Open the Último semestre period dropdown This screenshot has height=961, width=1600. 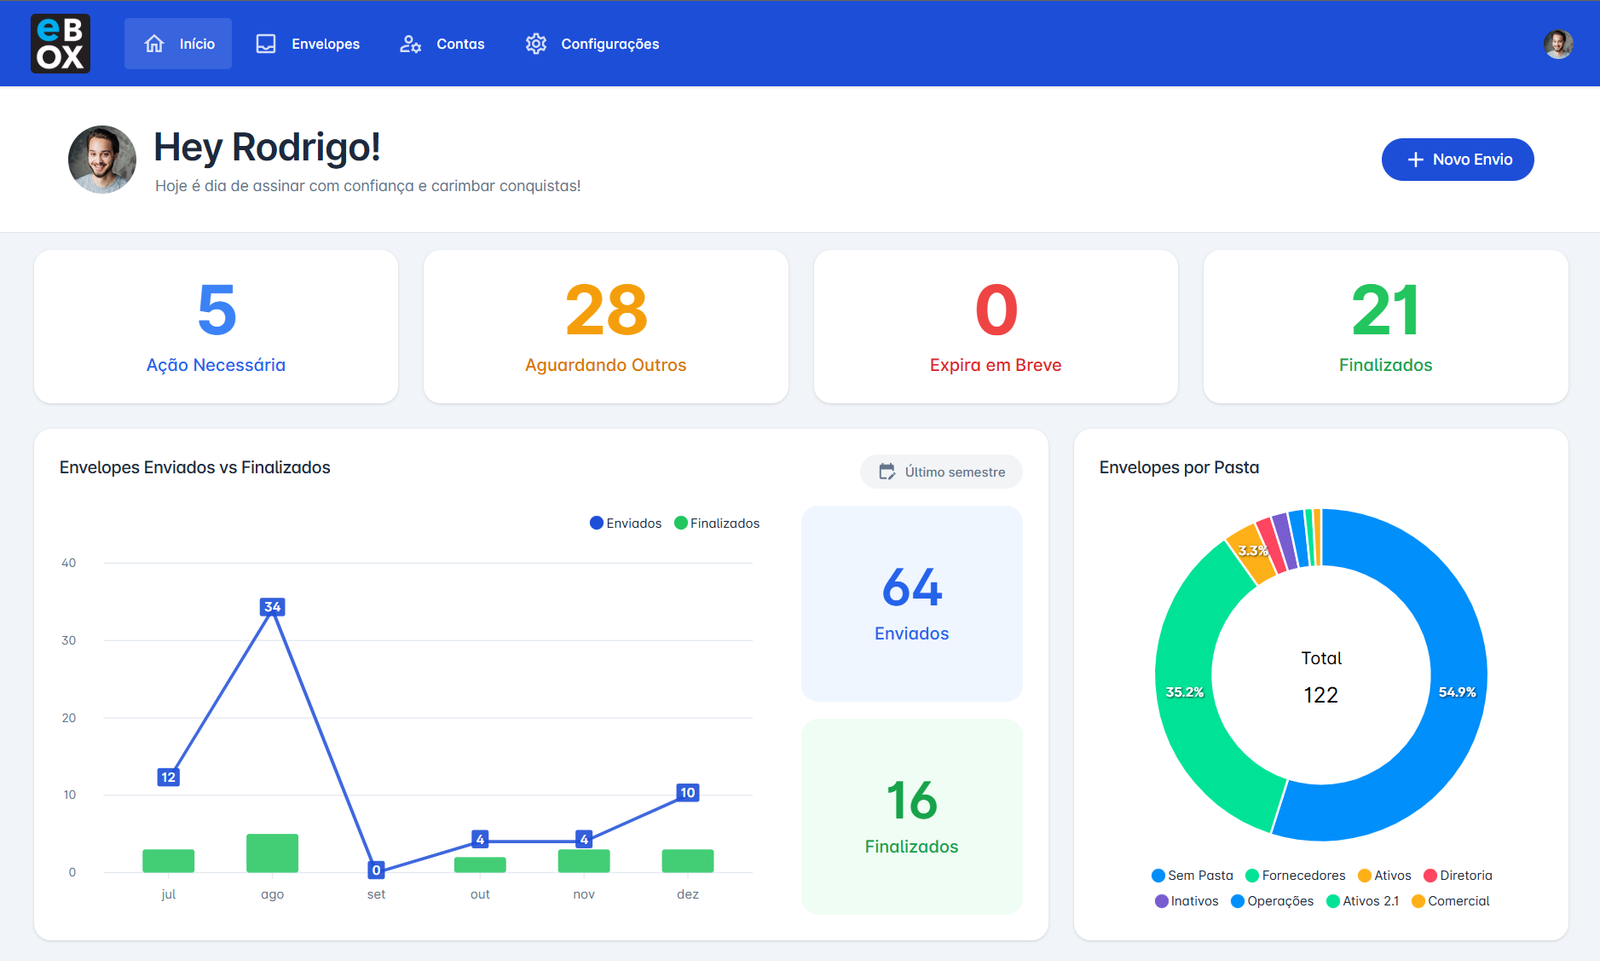[x=941, y=472]
